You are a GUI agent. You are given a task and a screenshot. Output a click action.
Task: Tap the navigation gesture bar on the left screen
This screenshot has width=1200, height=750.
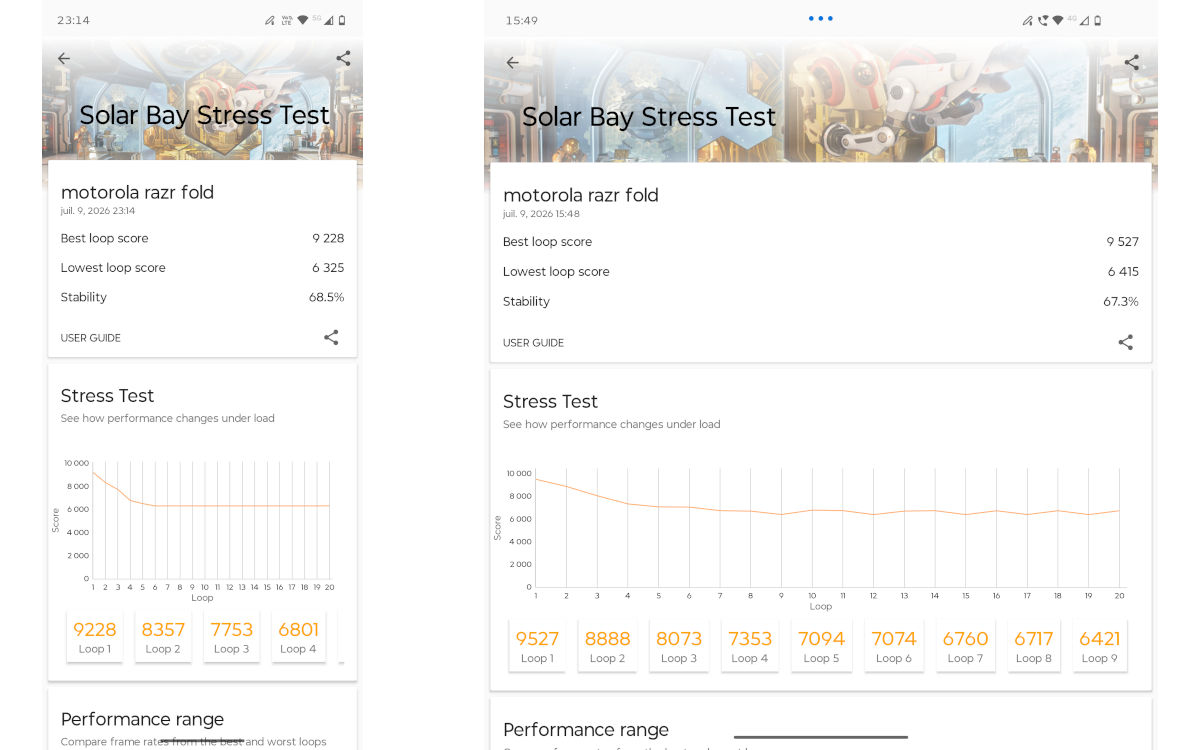click(x=202, y=741)
